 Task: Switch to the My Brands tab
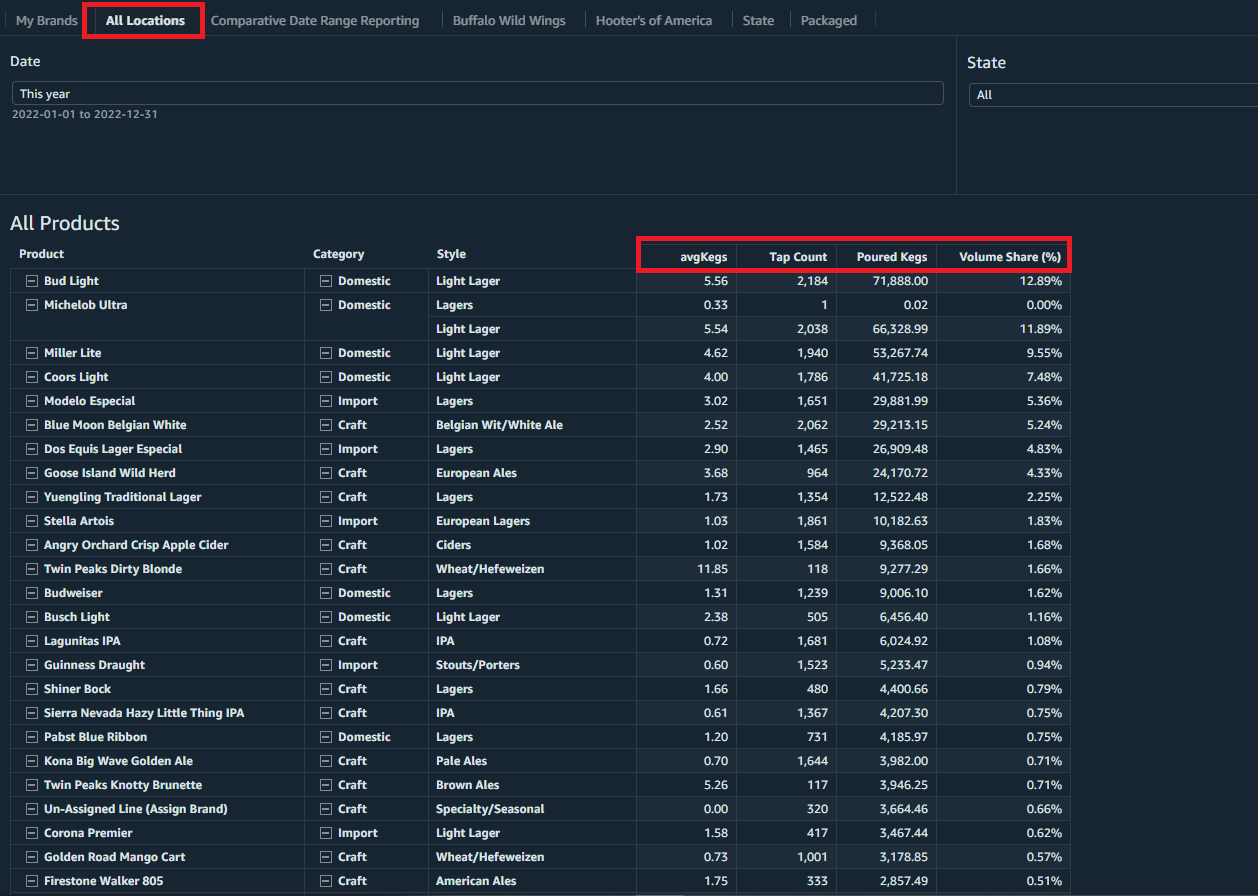point(46,20)
